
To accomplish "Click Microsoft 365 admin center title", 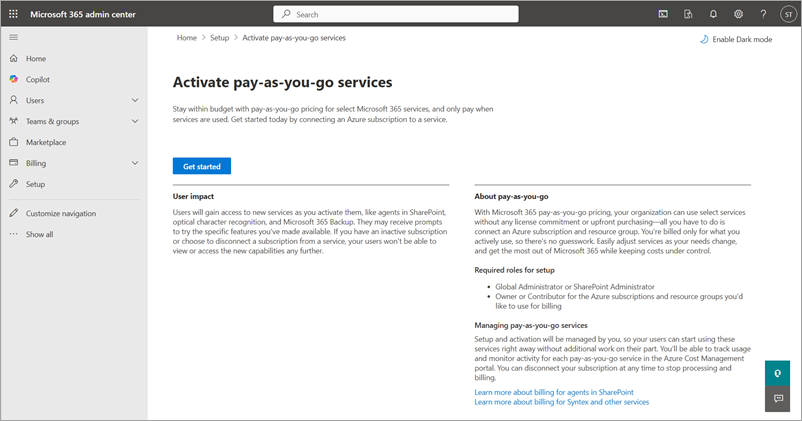I will tap(83, 14).
